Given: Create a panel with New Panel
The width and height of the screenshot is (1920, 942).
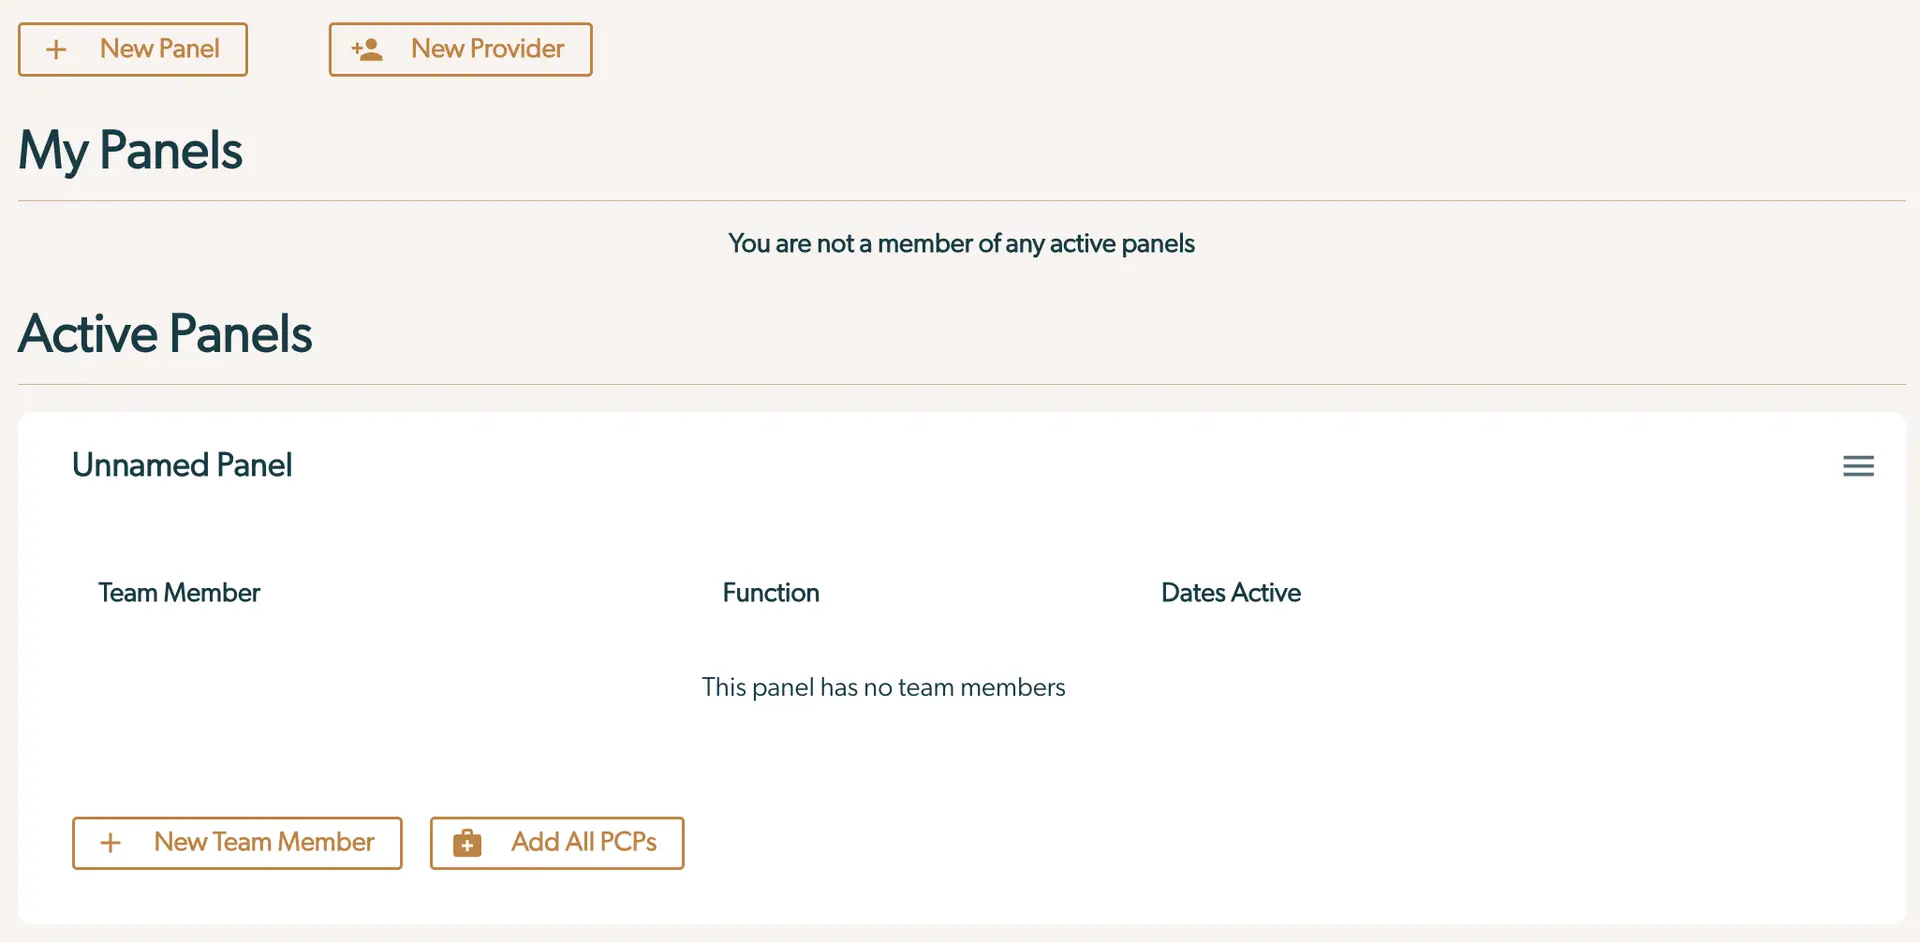Looking at the screenshot, I should coord(133,49).
